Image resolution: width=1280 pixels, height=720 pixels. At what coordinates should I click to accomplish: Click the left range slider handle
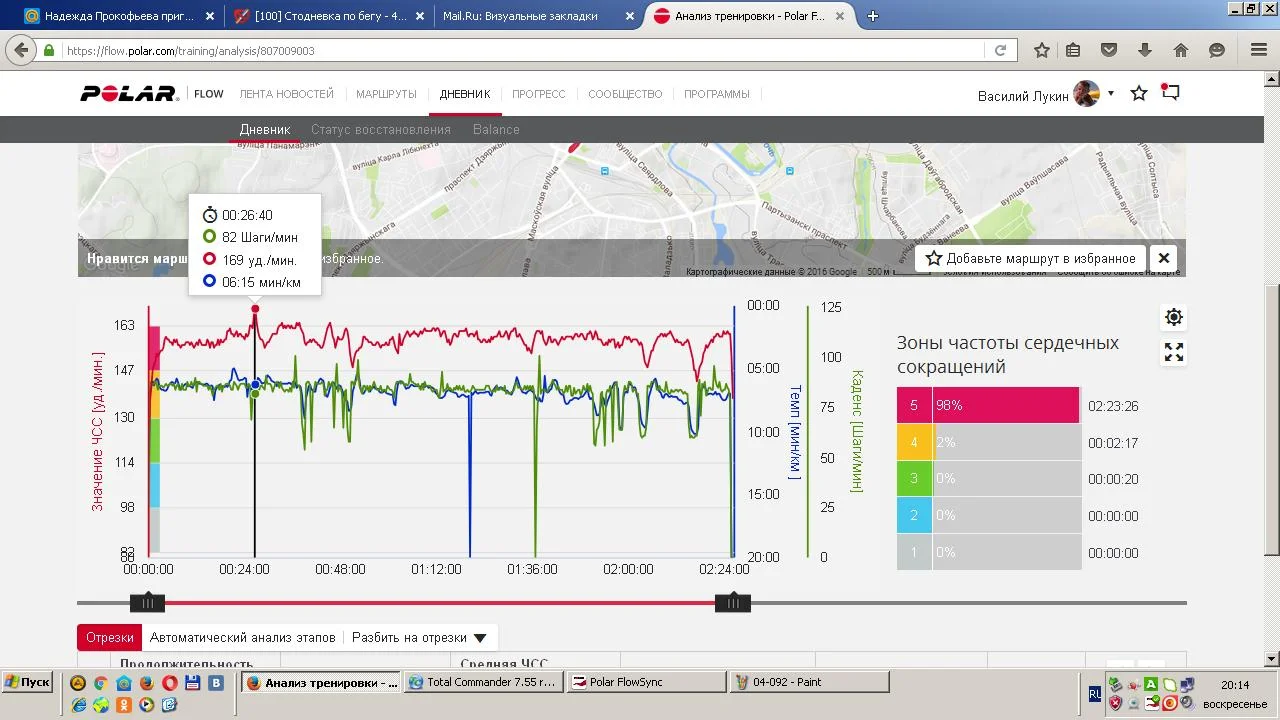(x=148, y=602)
